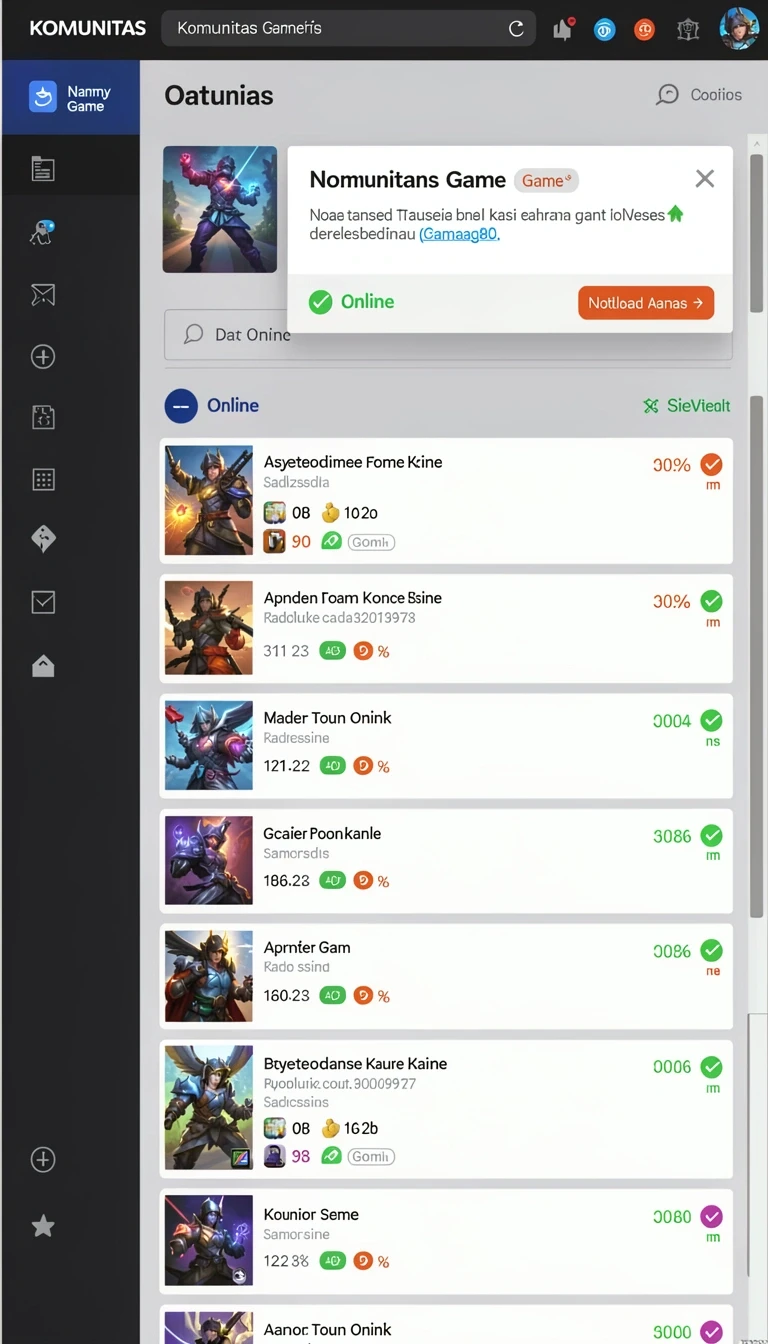This screenshot has width=768, height=1344.
Task: Toggle green check on Btyeteodanse Kaure Kaine
Action: (712, 1066)
